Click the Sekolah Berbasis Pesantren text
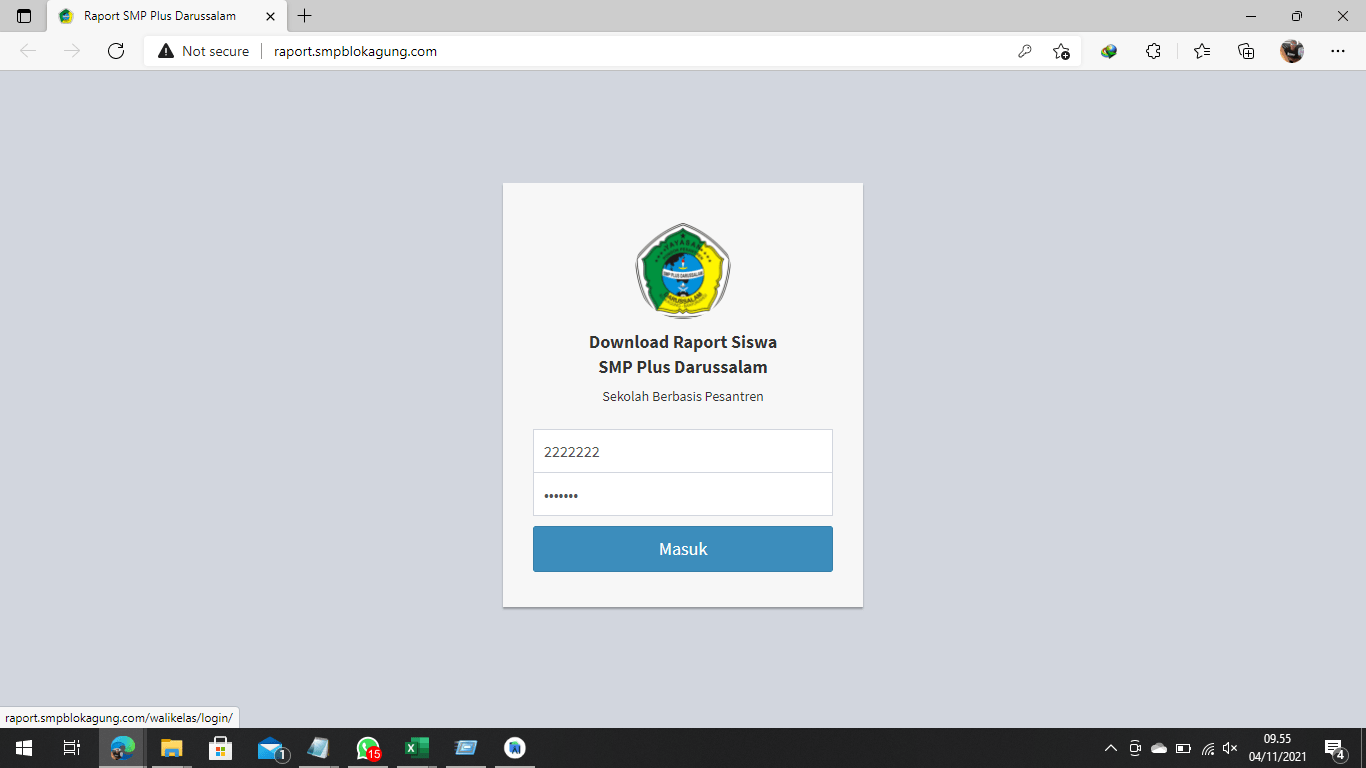1366x768 pixels. (683, 397)
